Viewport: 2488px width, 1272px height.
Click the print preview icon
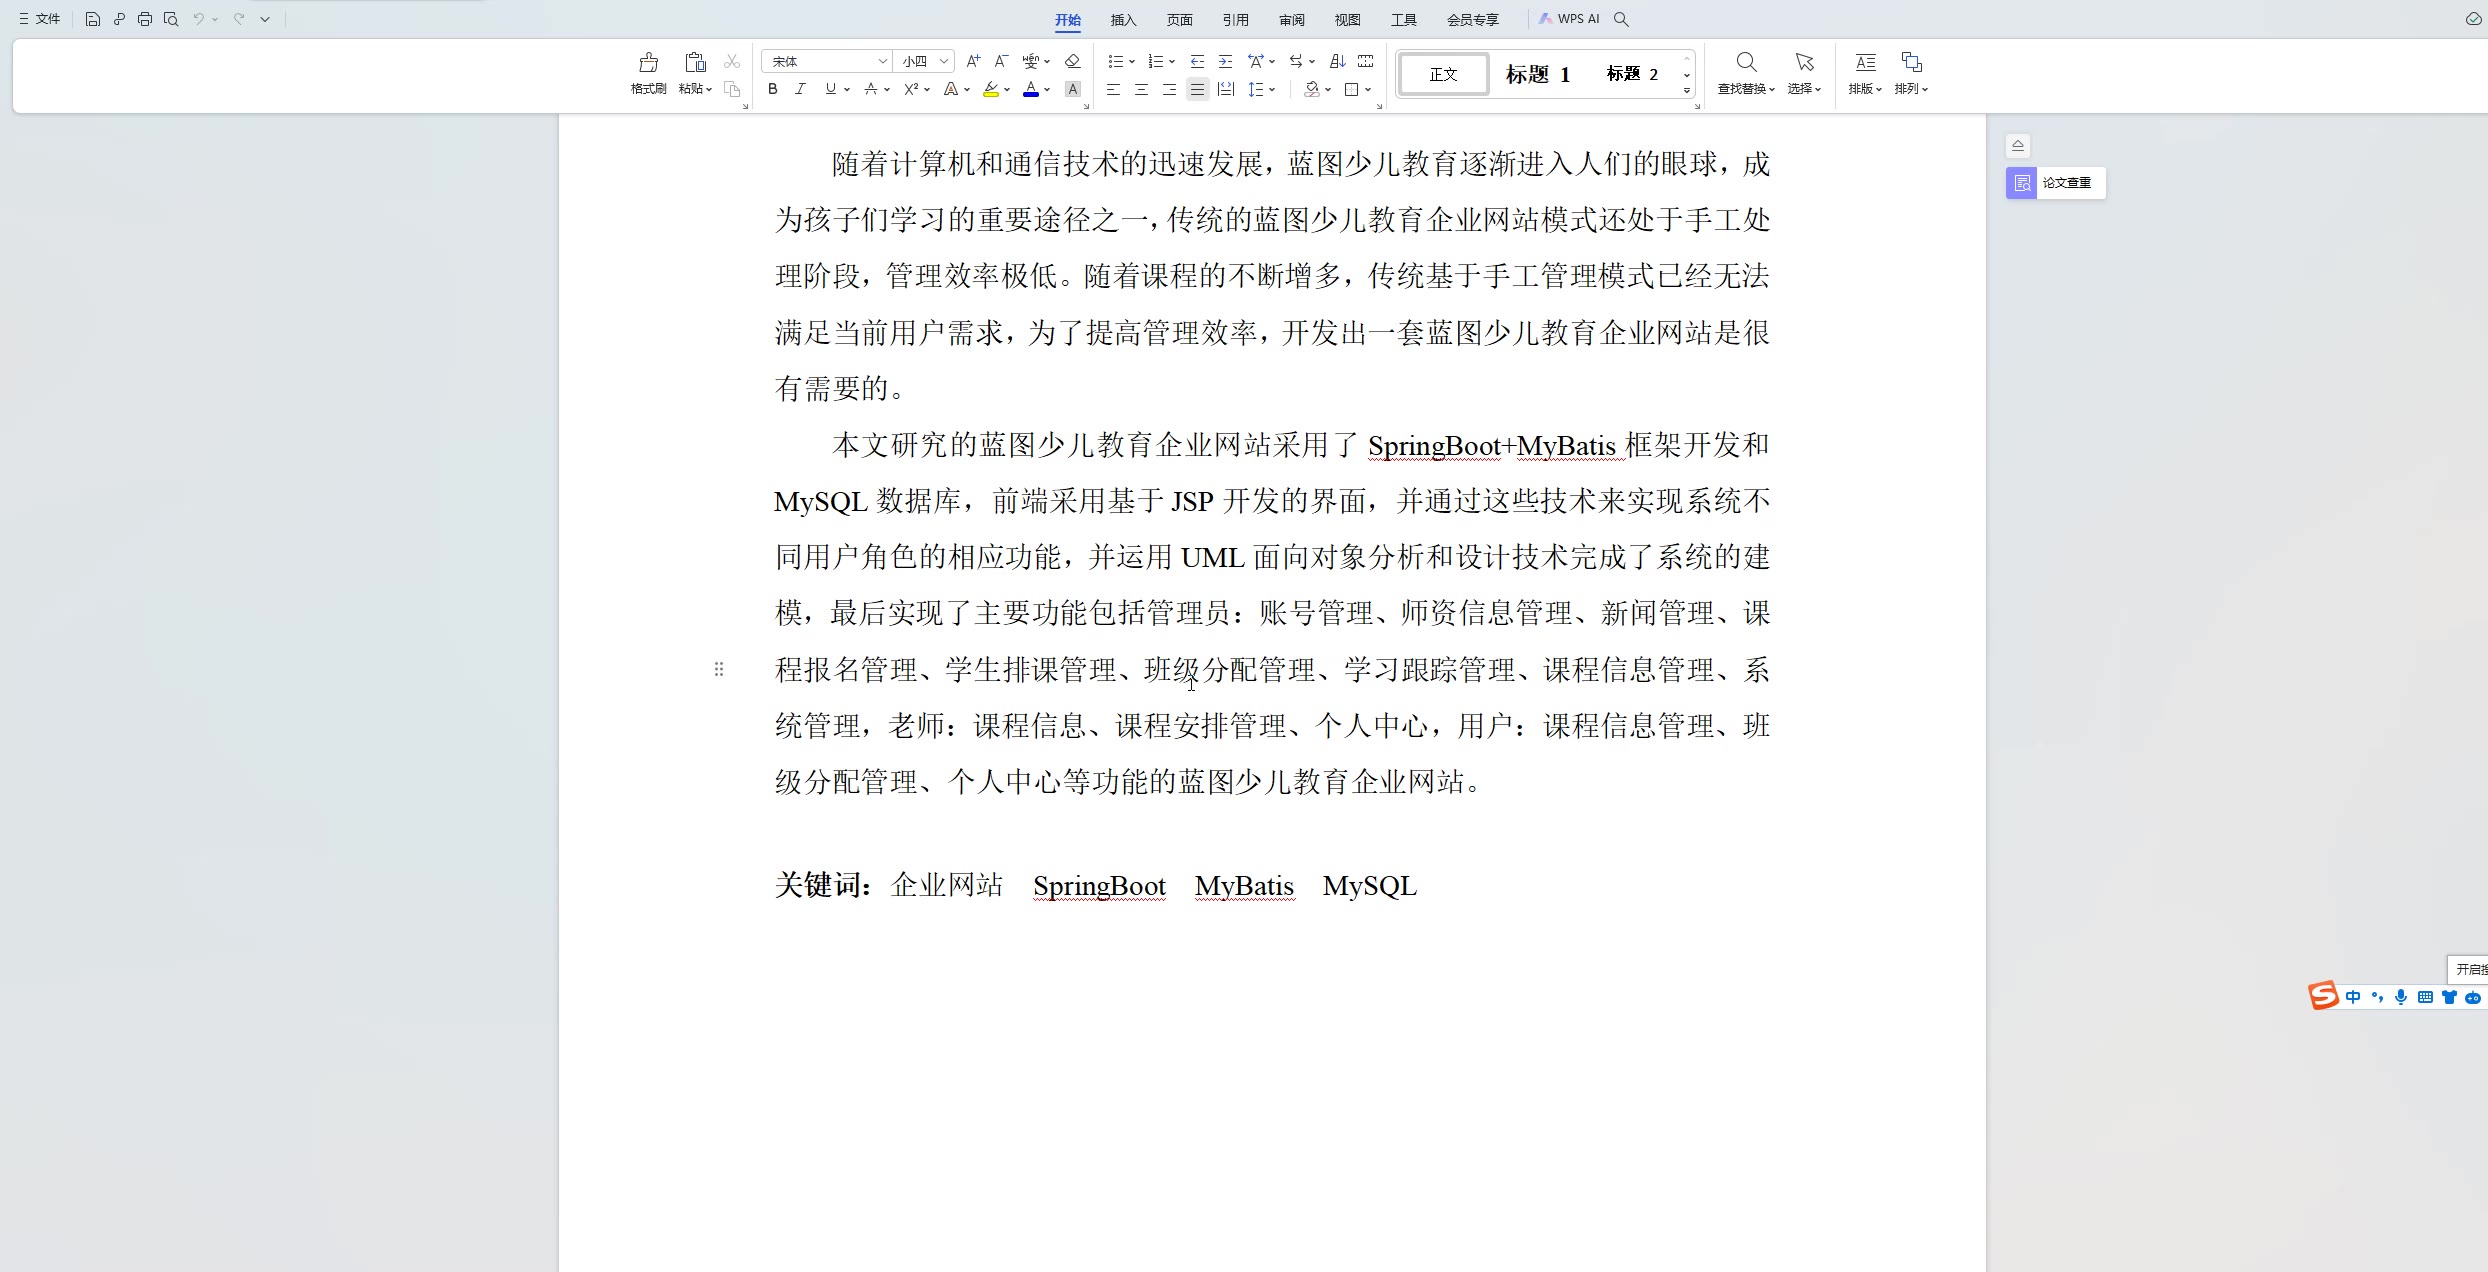pos(171,19)
